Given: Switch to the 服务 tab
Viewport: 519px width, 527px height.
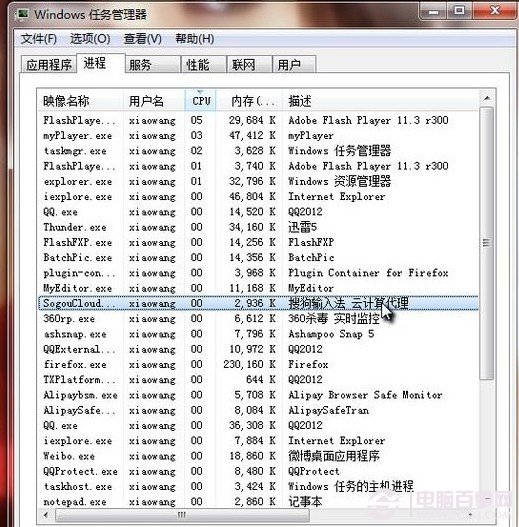Looking at the screenshot, I should pyautogui.click(x=153, y=65).
